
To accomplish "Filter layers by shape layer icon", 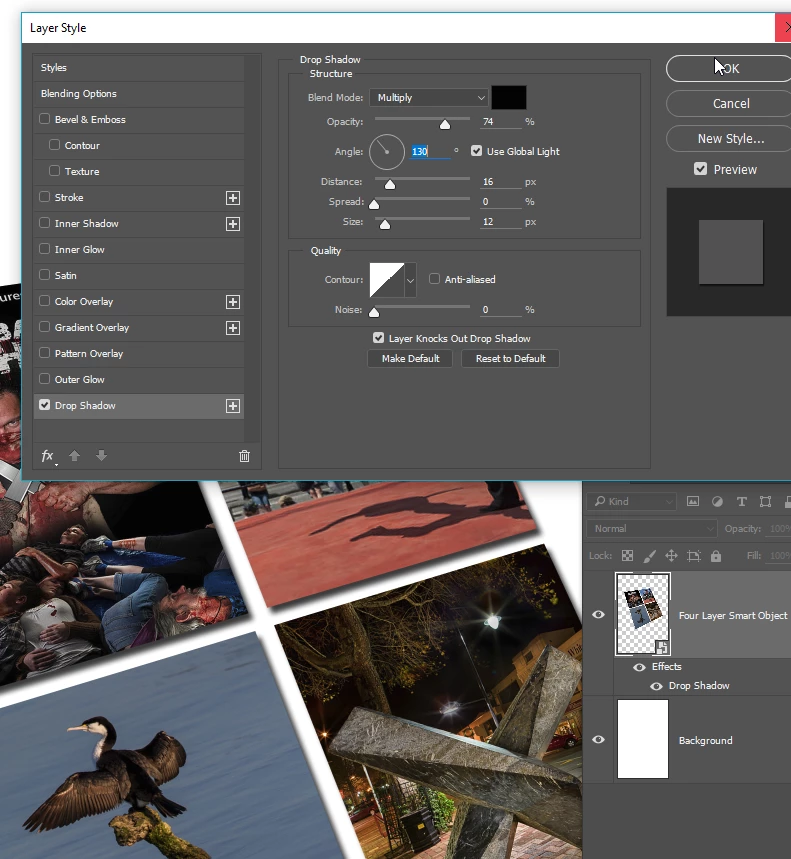I will (x=765, y=501).
